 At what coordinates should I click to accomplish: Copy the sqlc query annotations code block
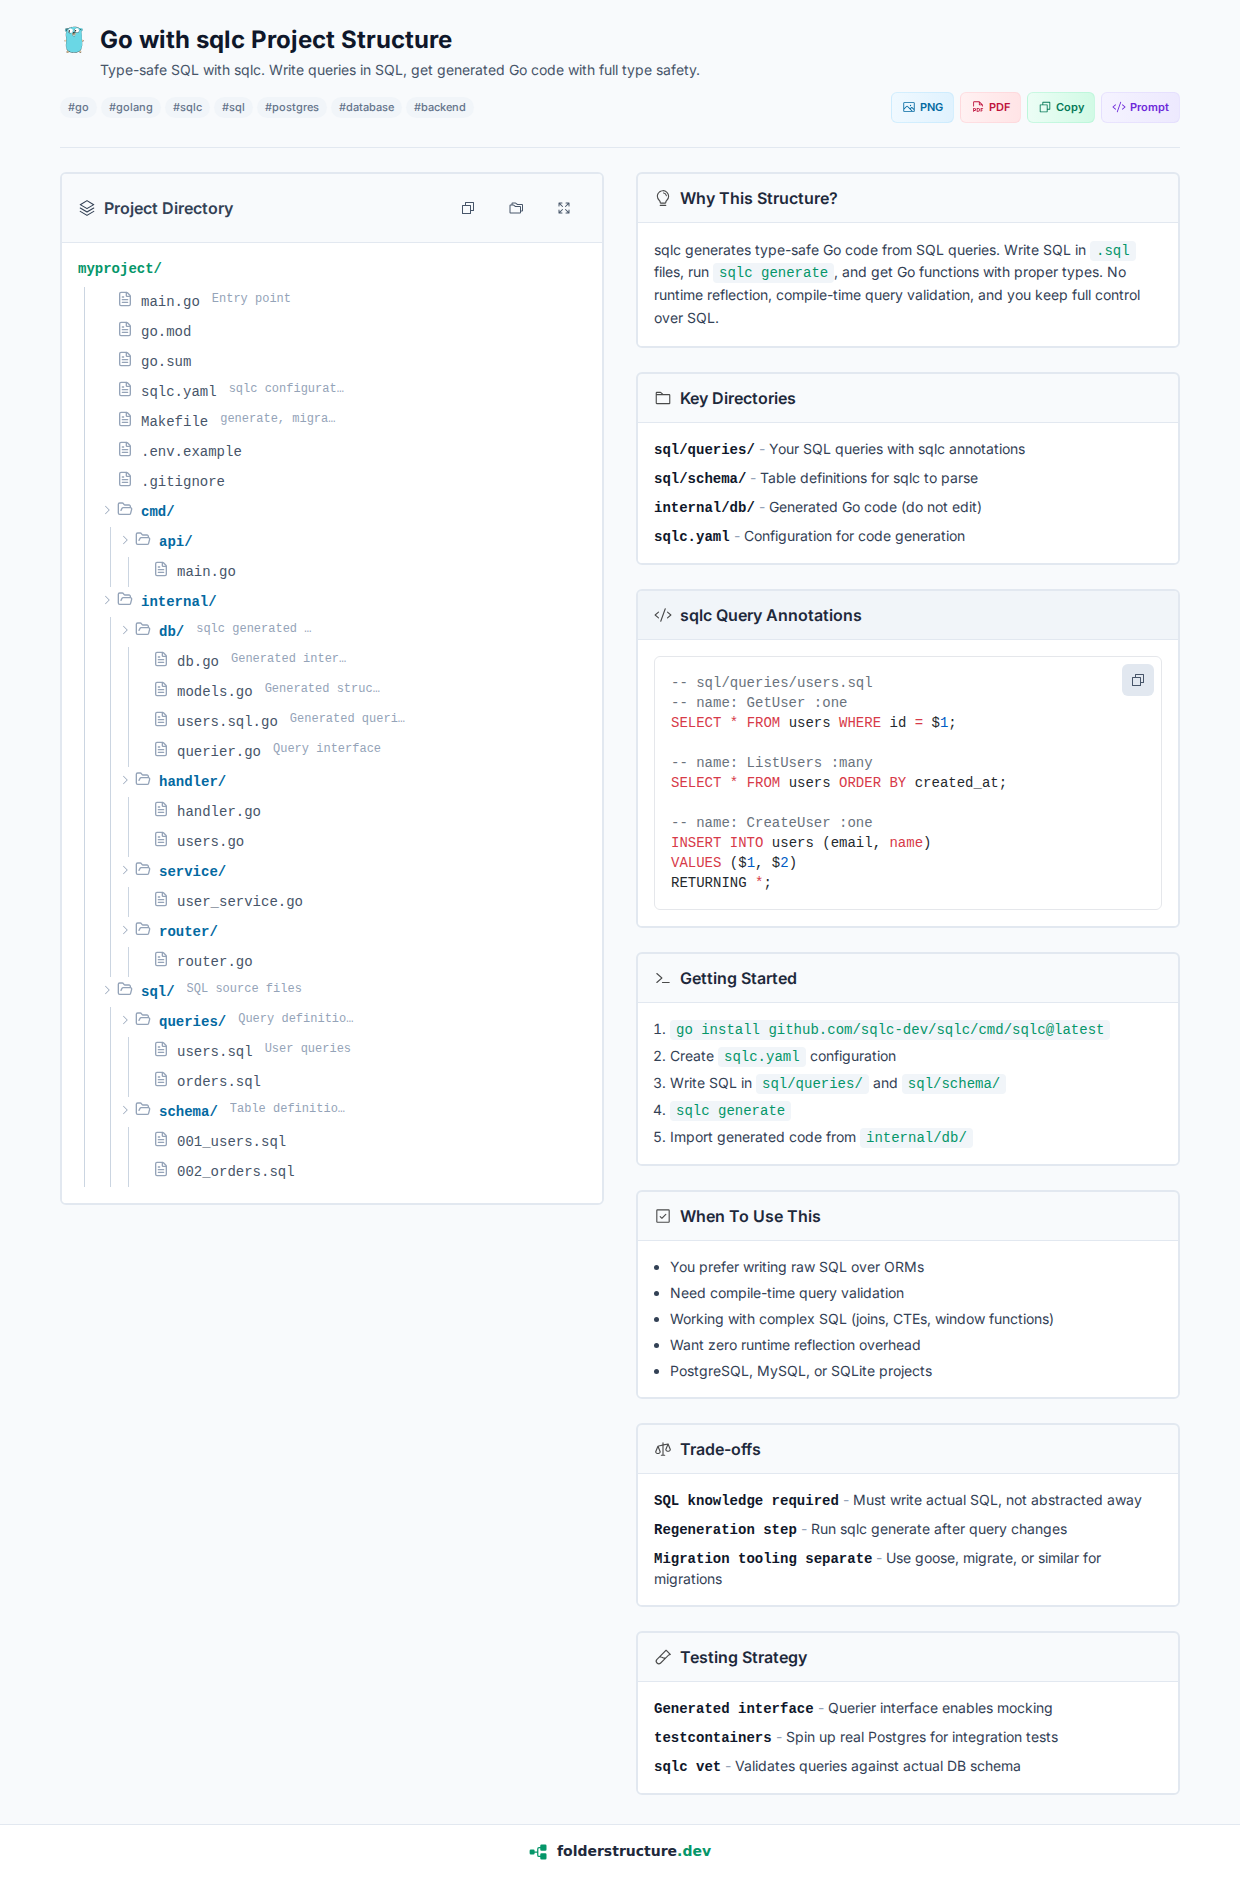point(1137,681)
